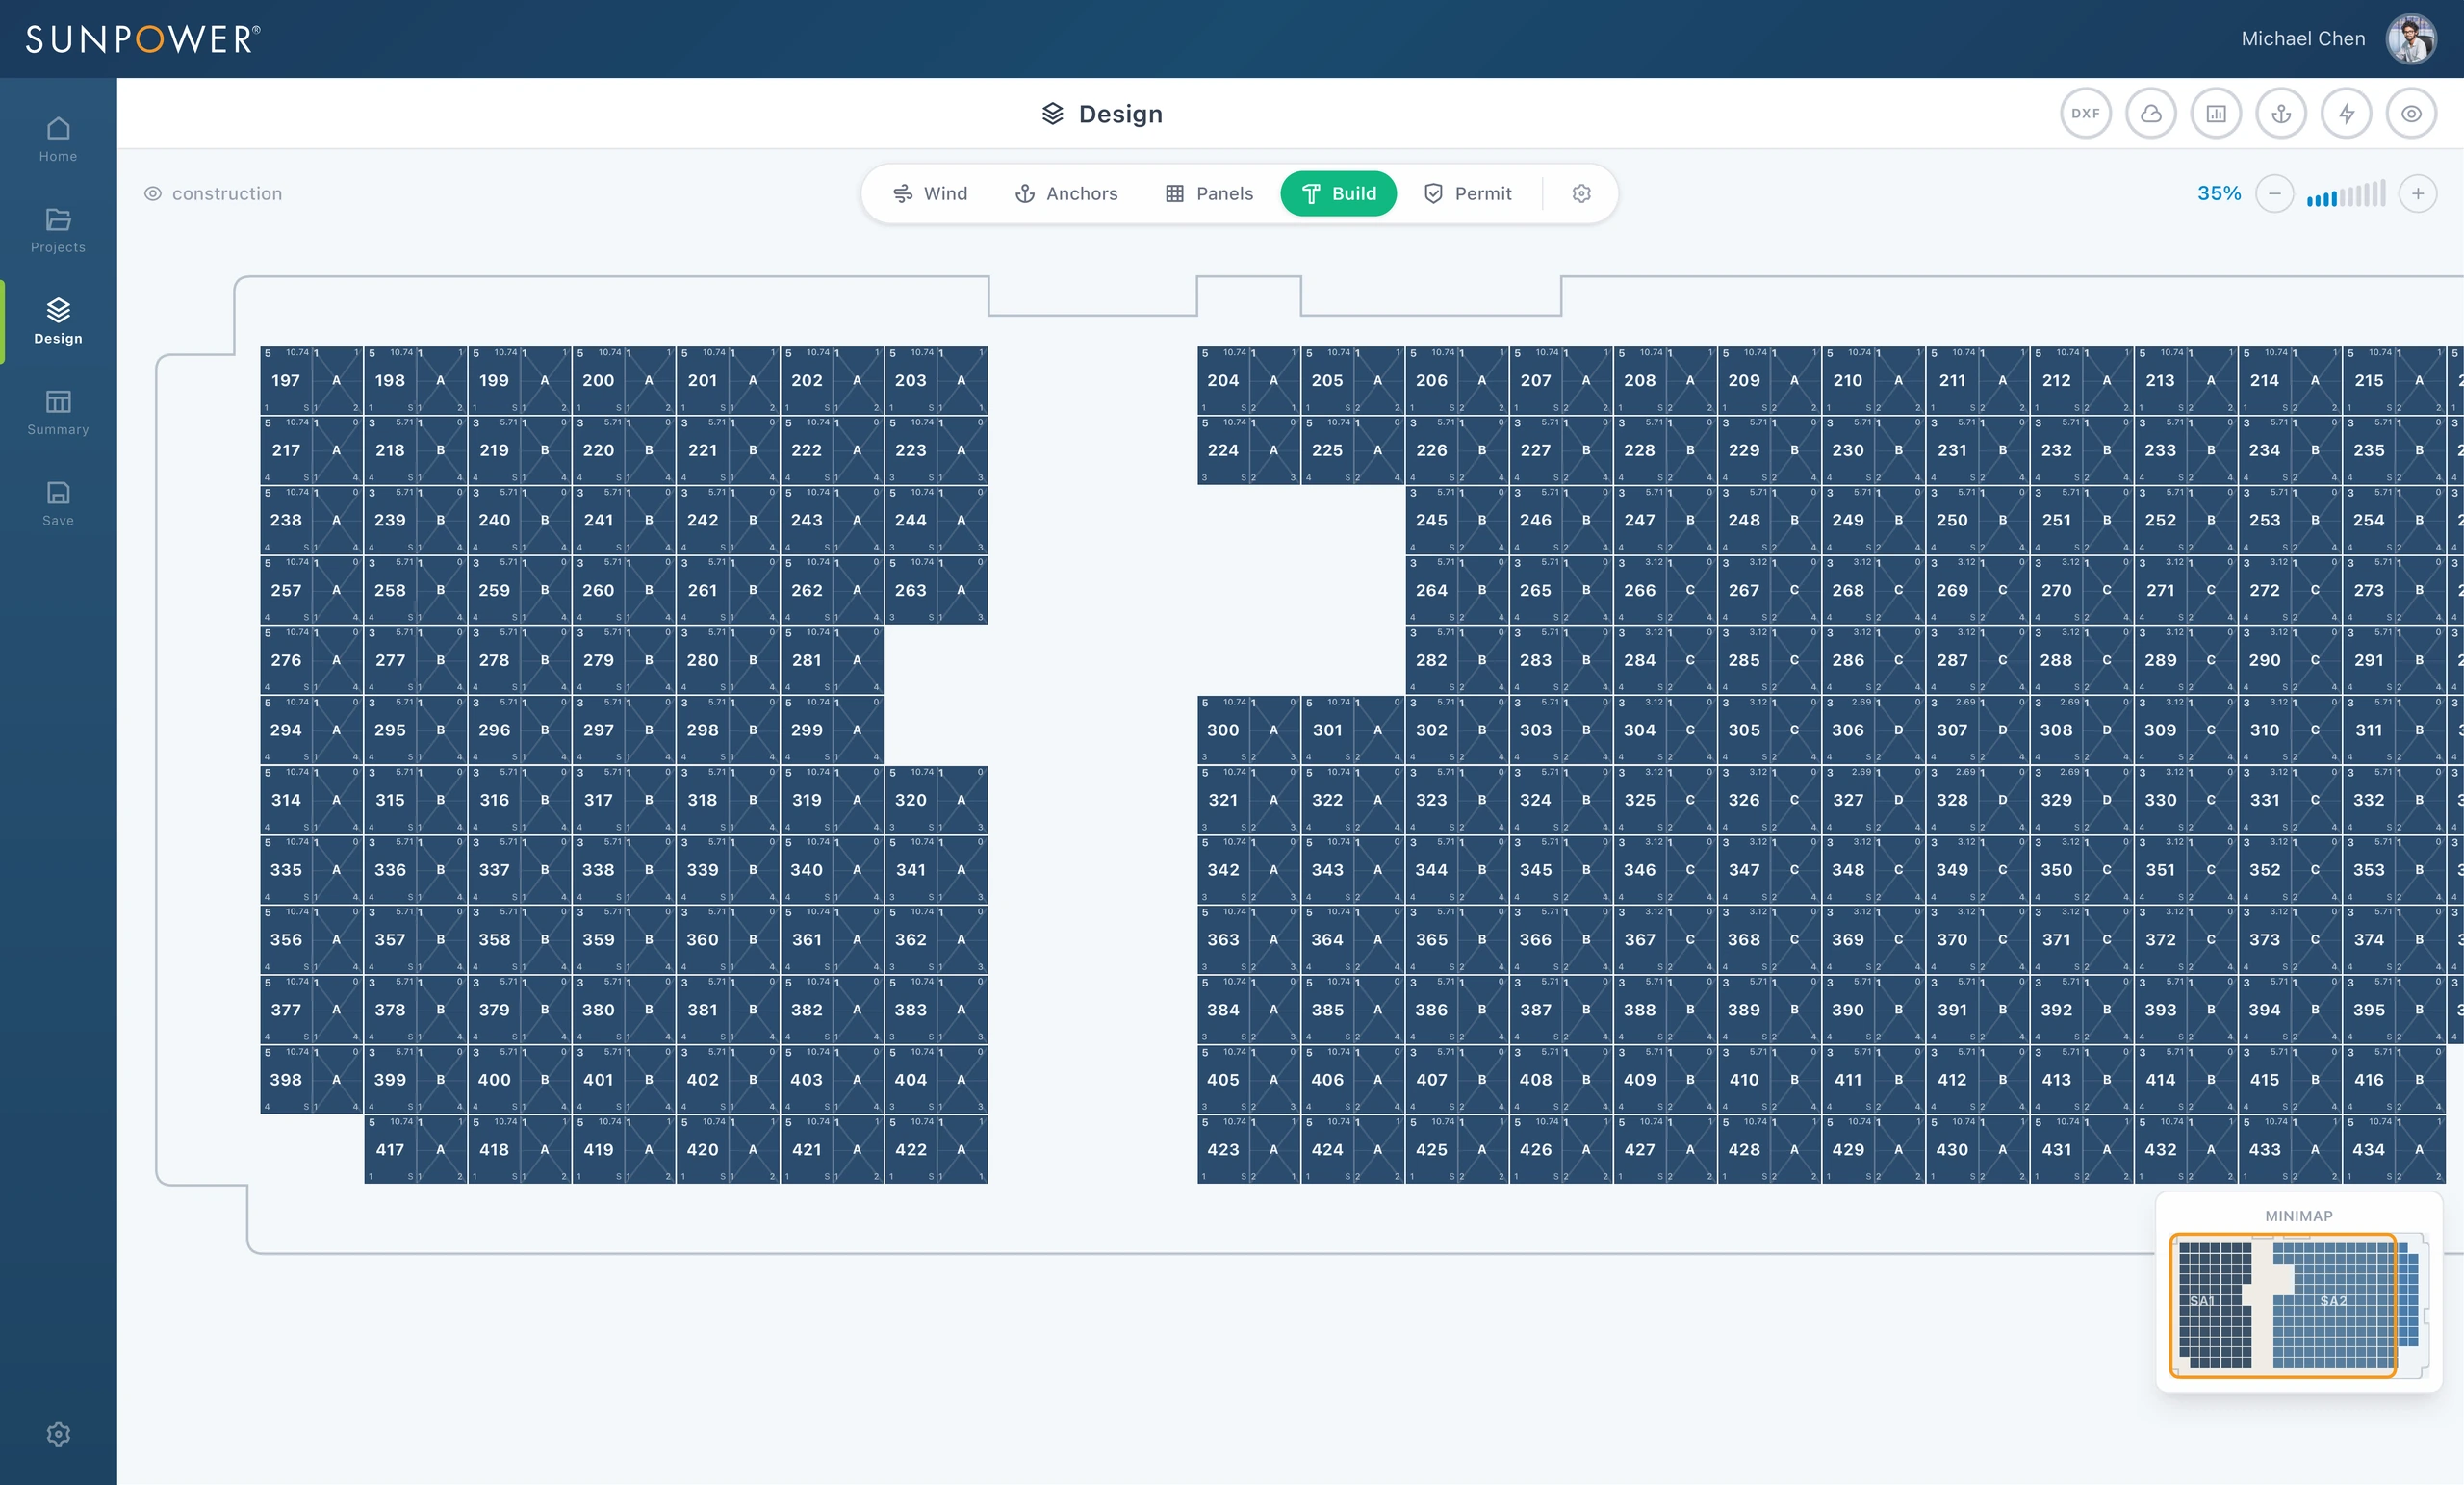Decrease zoom with the minus button

(x=2274, y=194)
